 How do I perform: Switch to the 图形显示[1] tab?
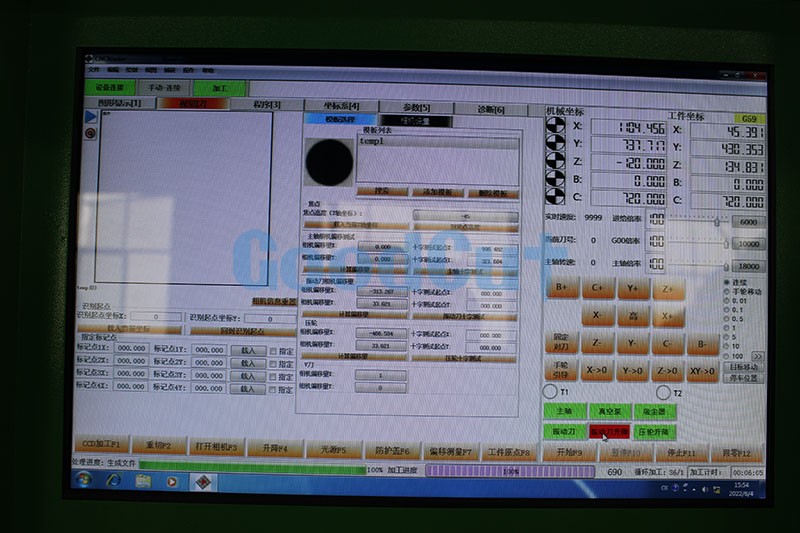coord(119,103)
